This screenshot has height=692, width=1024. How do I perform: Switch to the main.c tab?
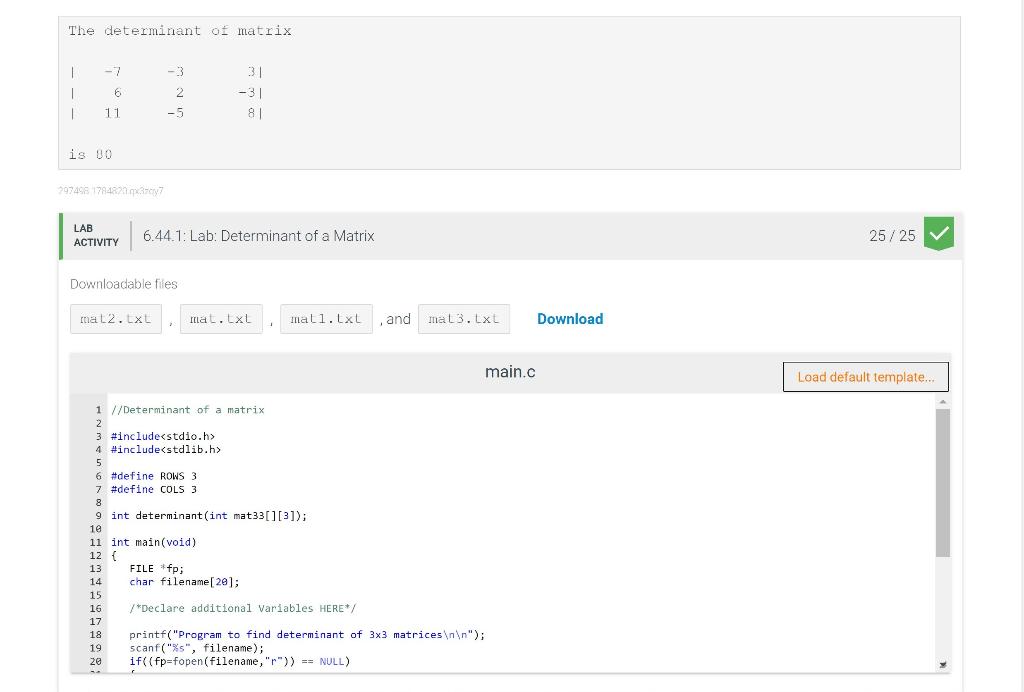pos(510,371)
